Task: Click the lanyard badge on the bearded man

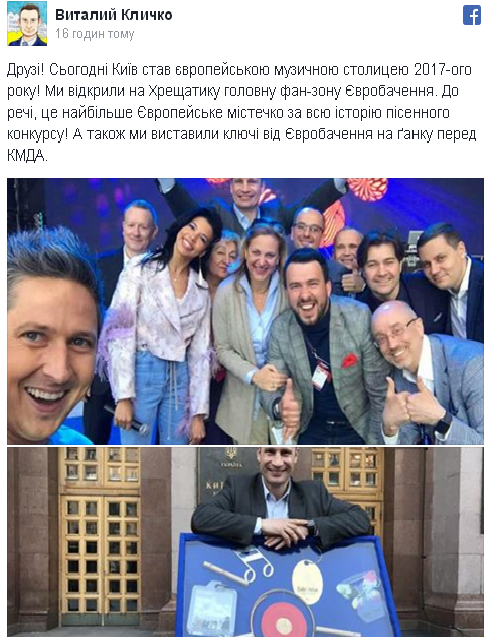Action: click(x=321, y=375)
